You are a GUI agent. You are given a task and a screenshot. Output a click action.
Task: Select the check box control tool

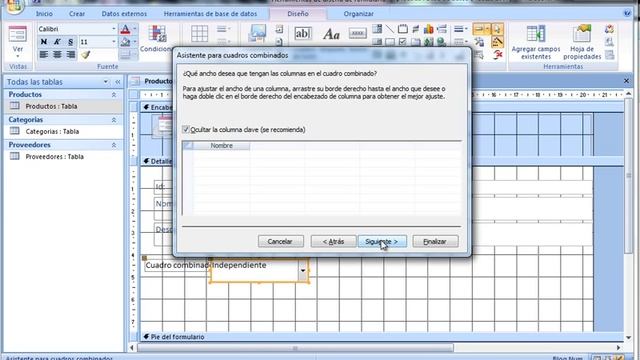tap(402, 42)
